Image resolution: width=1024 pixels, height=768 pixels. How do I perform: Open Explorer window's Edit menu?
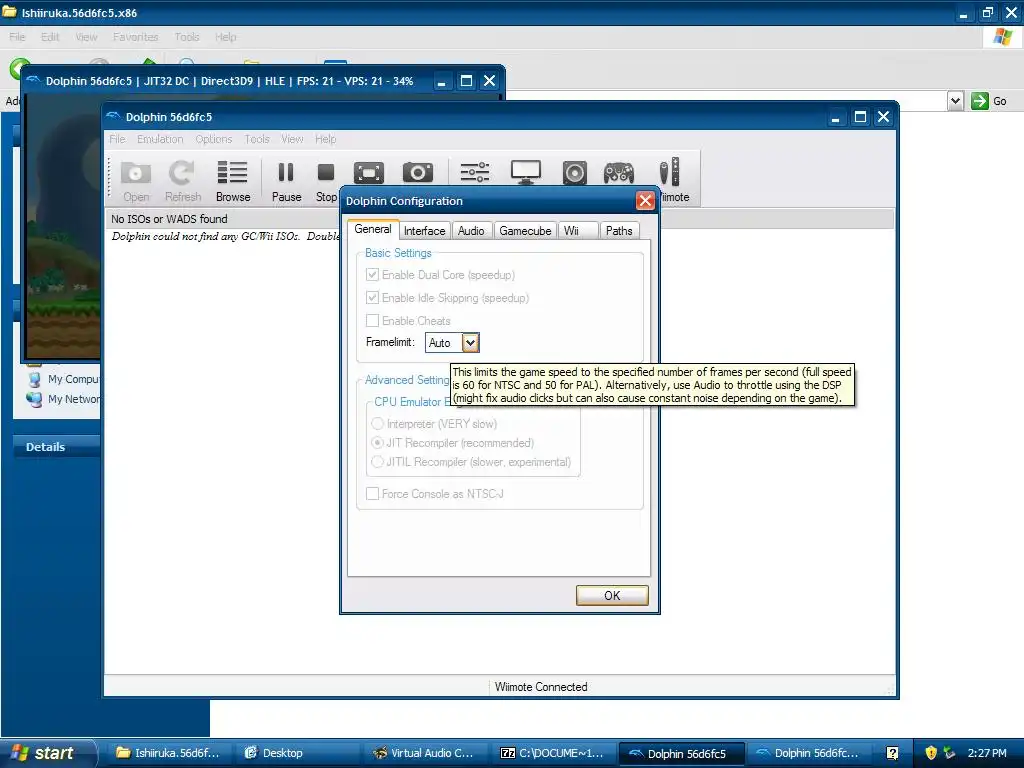[50, 37]
